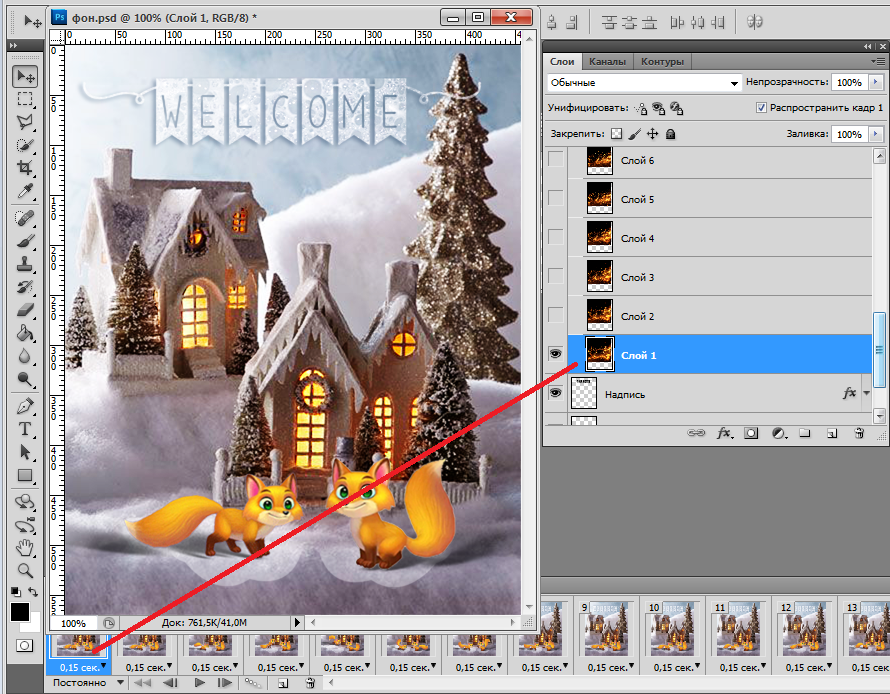
Task: Show Слой 5 layer visibility
Action: tap(556, 199)
